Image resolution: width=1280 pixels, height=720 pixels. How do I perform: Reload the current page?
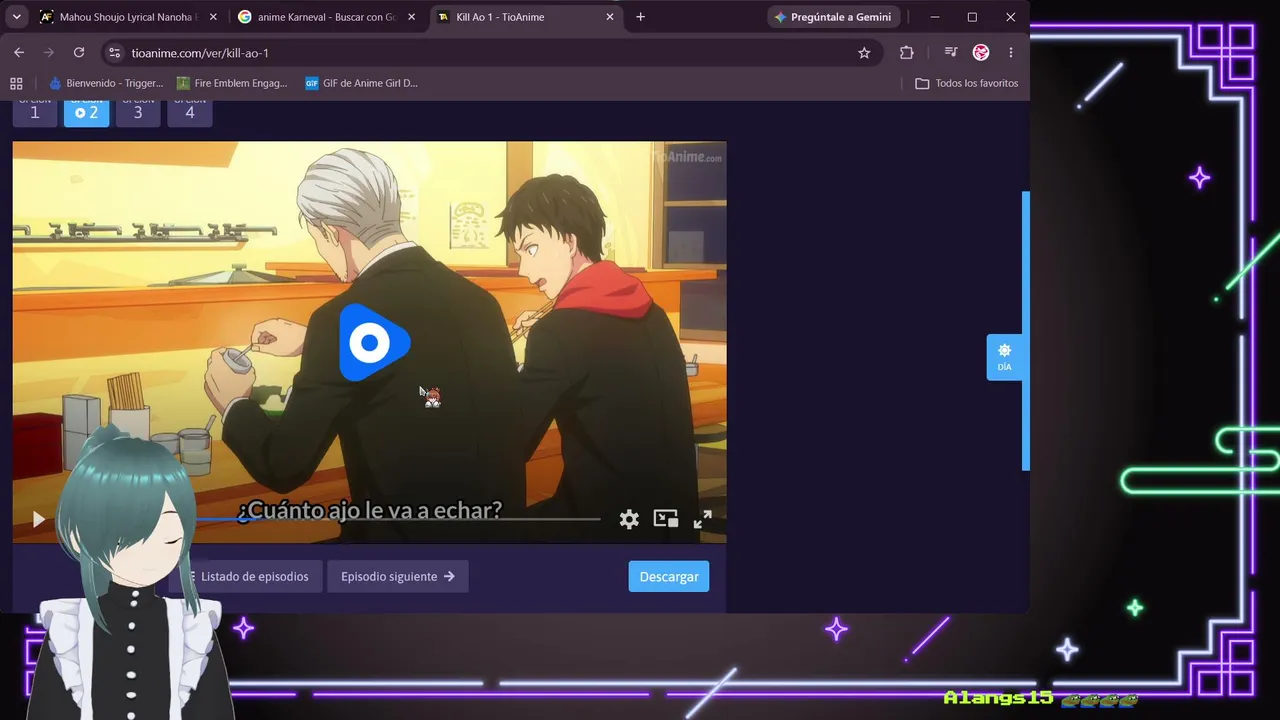click(79, 53)
